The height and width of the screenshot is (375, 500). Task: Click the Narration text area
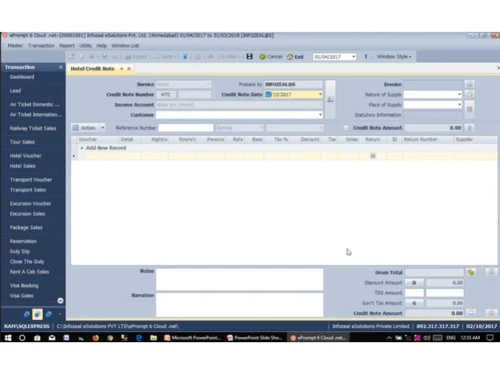[x=239, y=305]
